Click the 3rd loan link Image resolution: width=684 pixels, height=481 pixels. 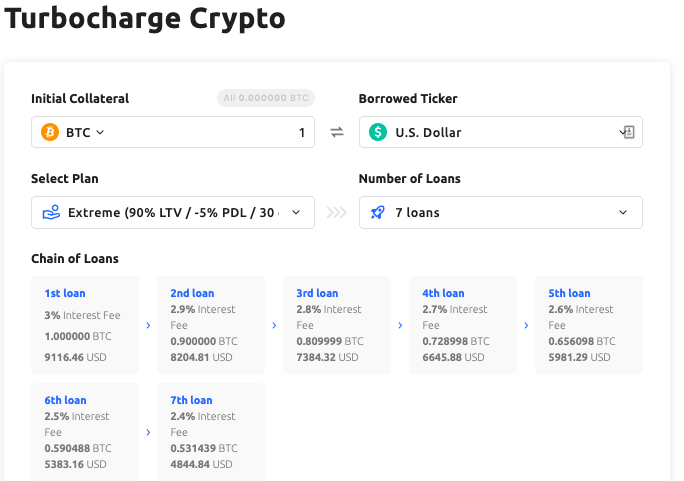pos(317,293)
